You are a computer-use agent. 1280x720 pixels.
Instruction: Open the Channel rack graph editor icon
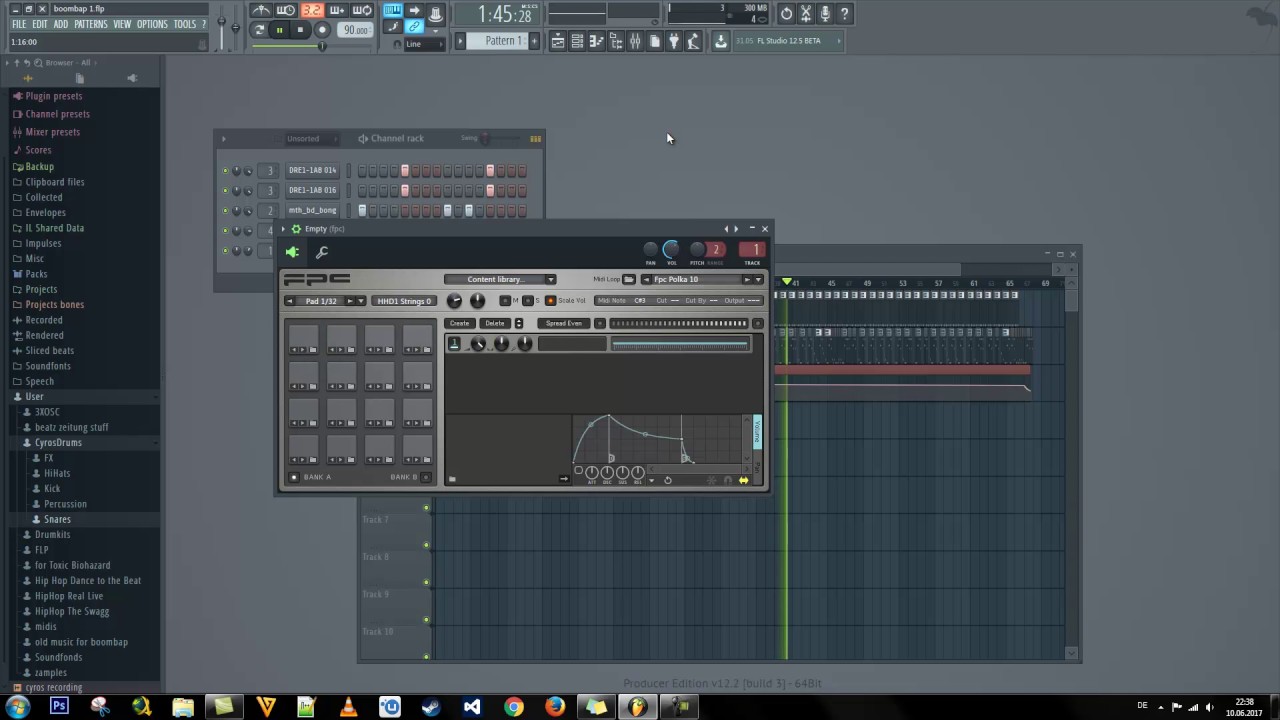(536, 138)
